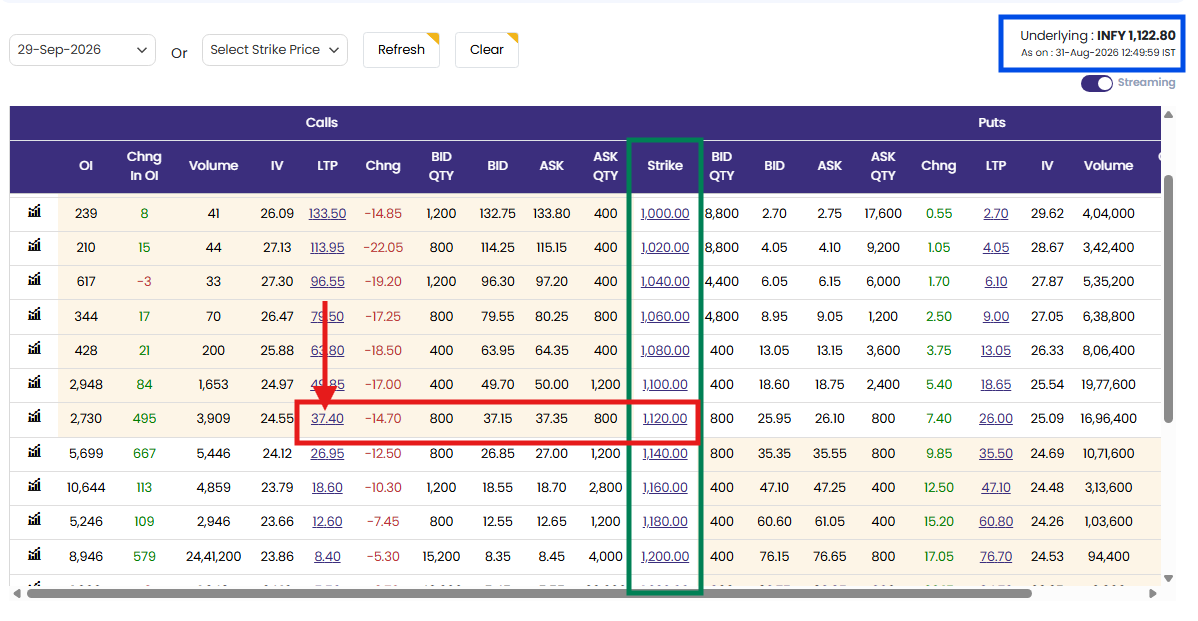Open the Select Strike Price dropdown
The height and width of the screenshot is (621, 1198).
[274, 50]
